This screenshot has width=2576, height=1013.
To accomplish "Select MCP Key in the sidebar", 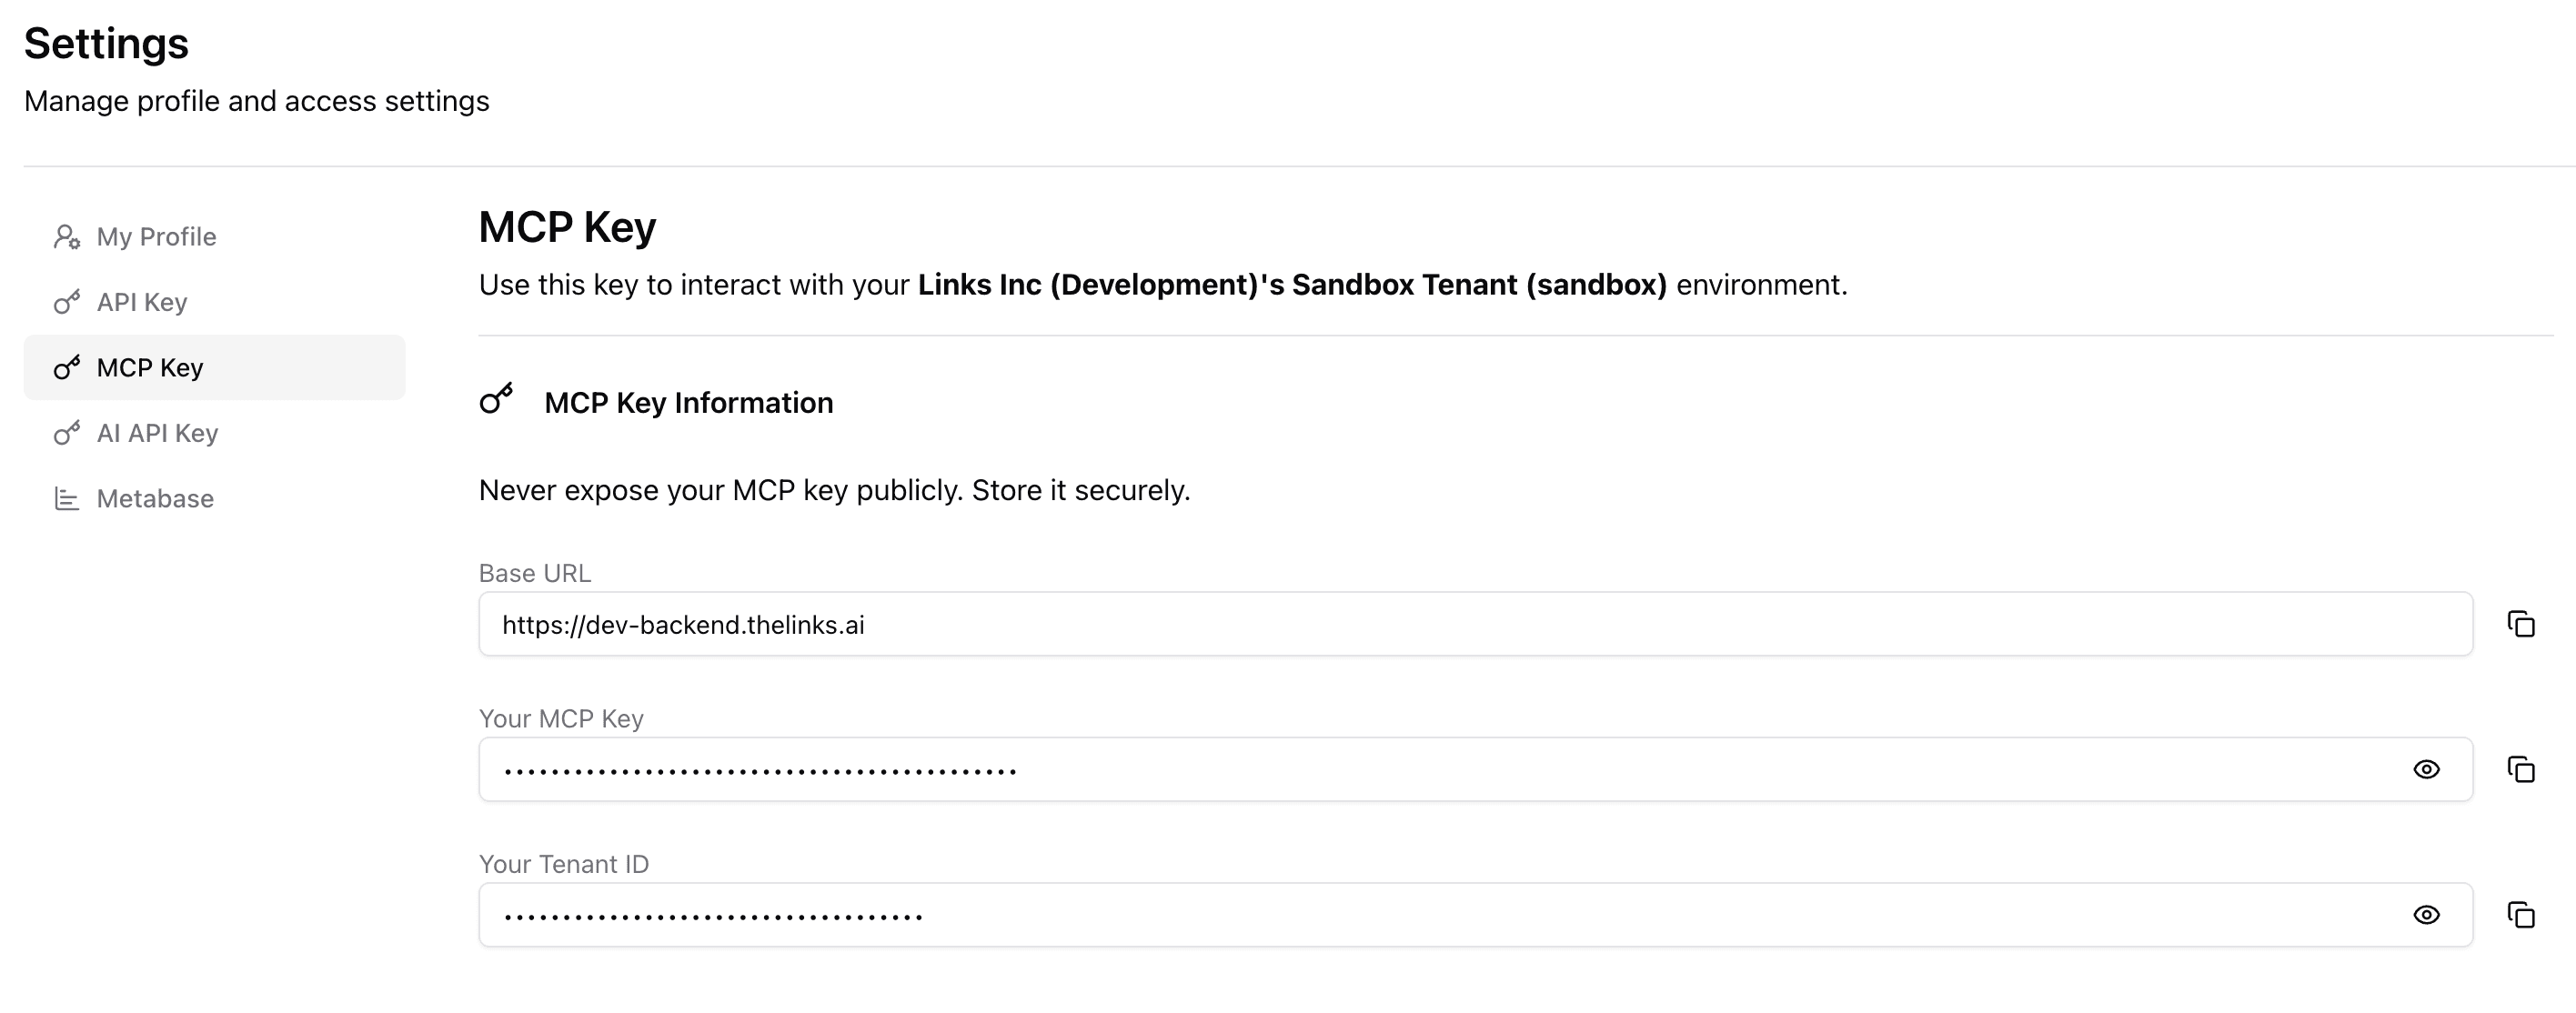I will (x=150, y=368).
